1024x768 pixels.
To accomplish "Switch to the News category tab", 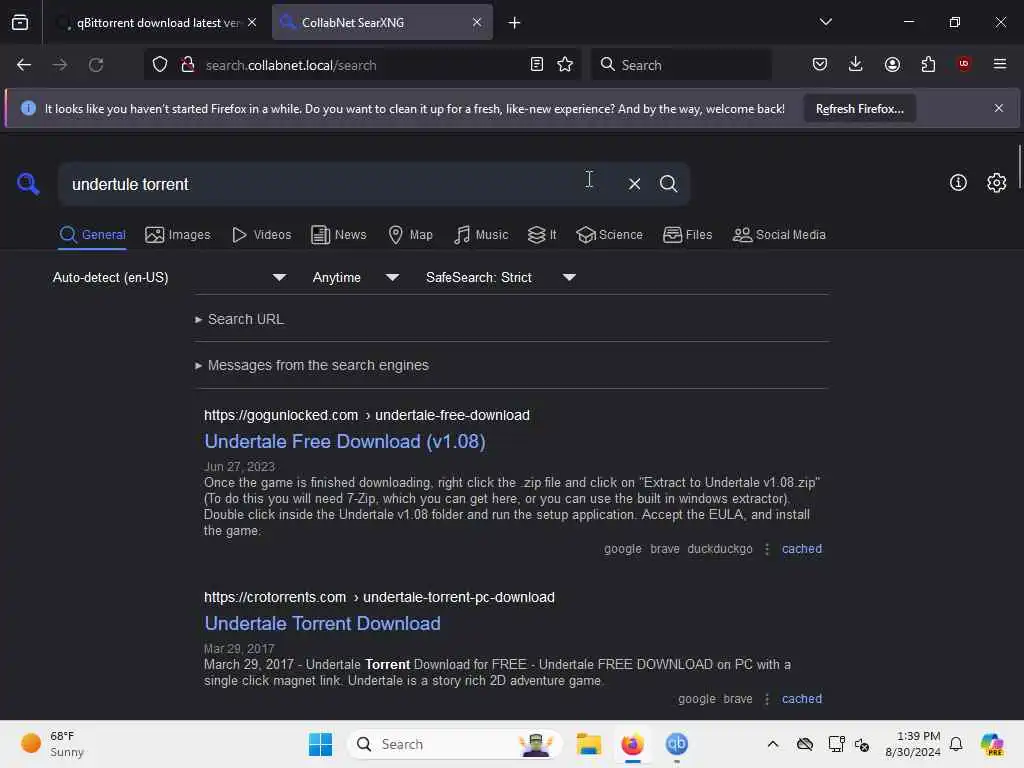I will click(x=339, y=234).
